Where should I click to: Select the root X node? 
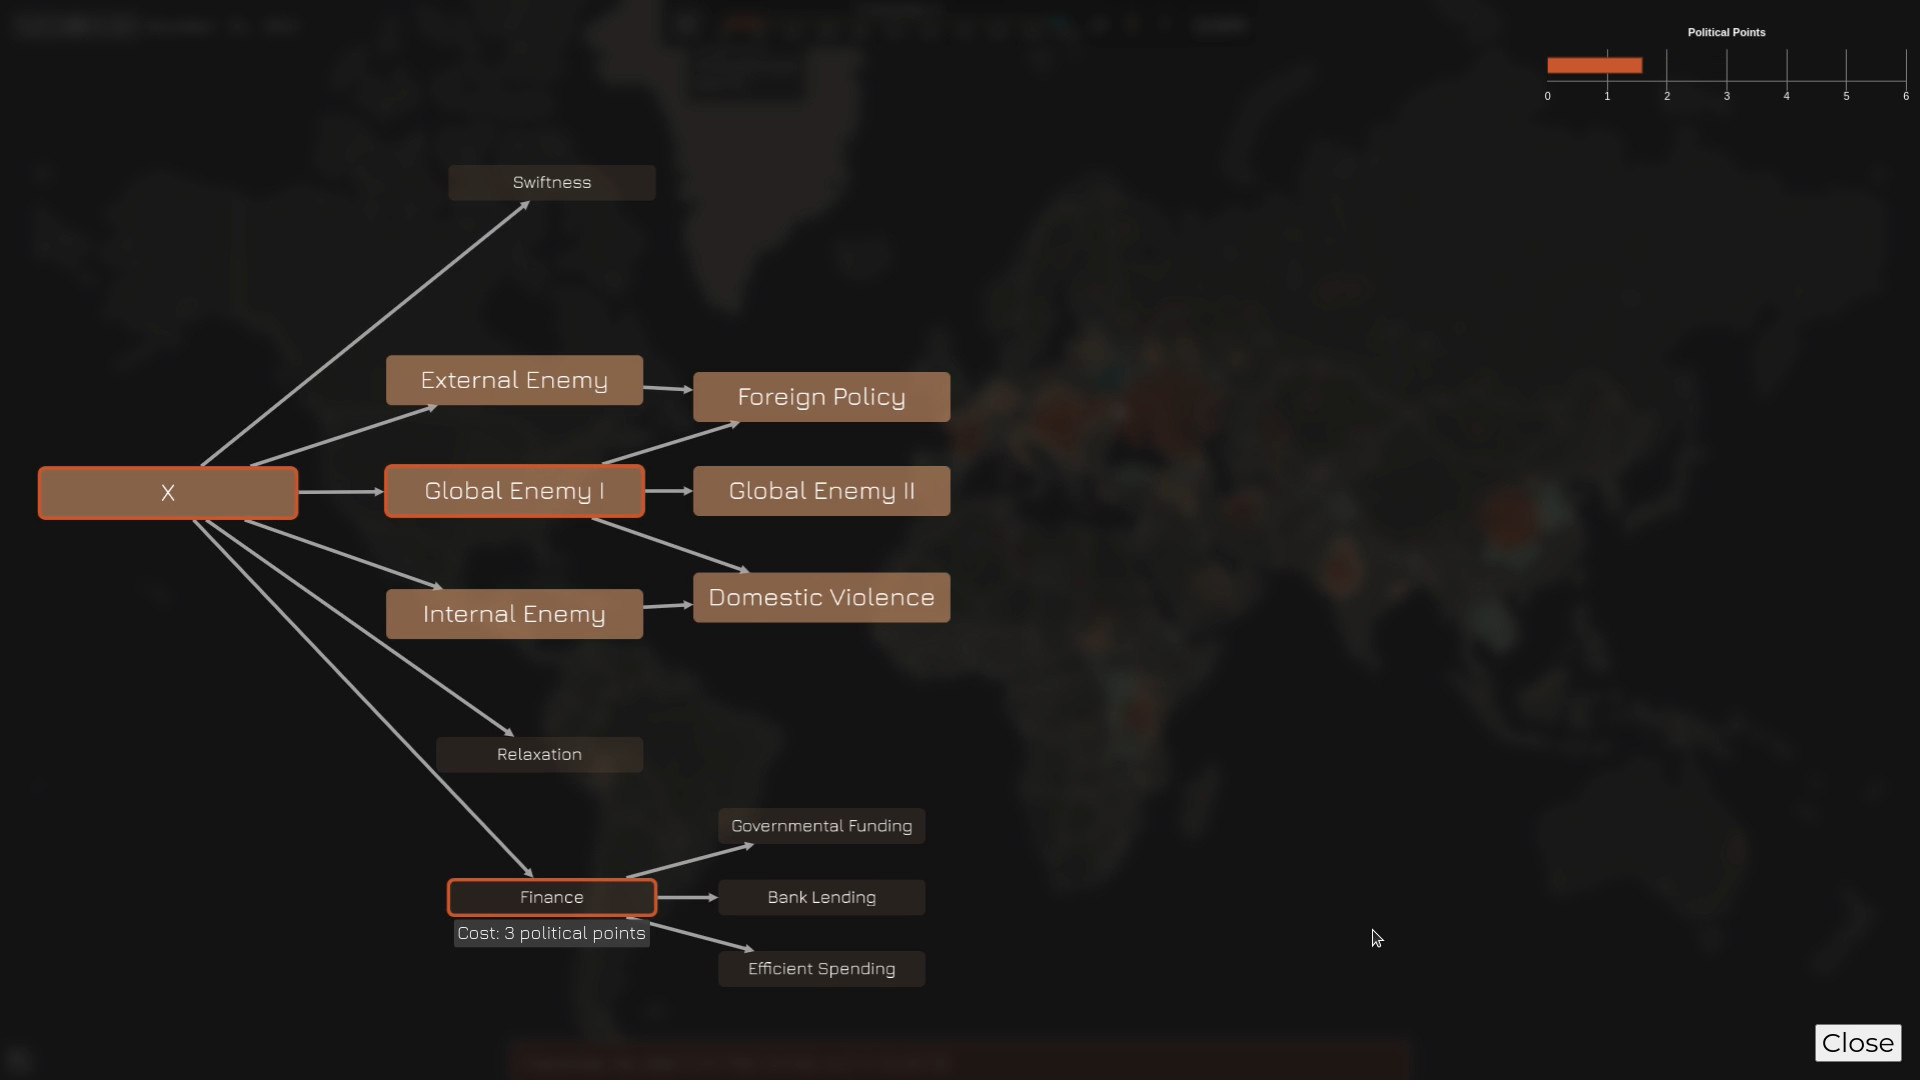(168, 493)
